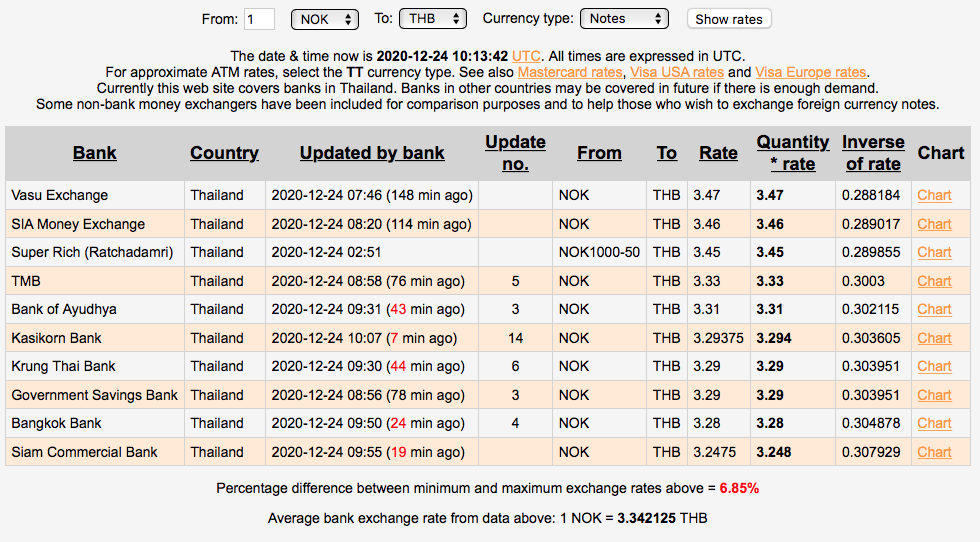980x542 pixels.
Task: Click the From amount input field
Action: click(259, 19)
